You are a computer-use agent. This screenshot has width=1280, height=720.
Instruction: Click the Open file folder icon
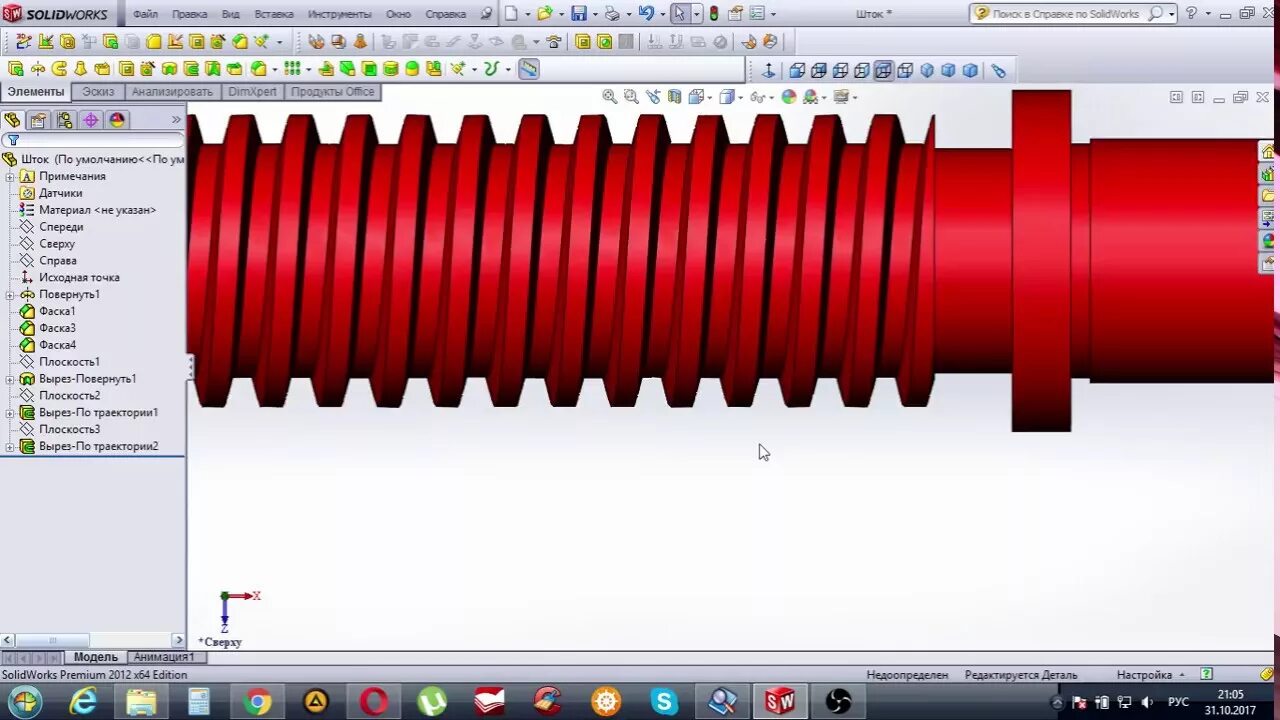pyautogui.click(x=544, y=14)
